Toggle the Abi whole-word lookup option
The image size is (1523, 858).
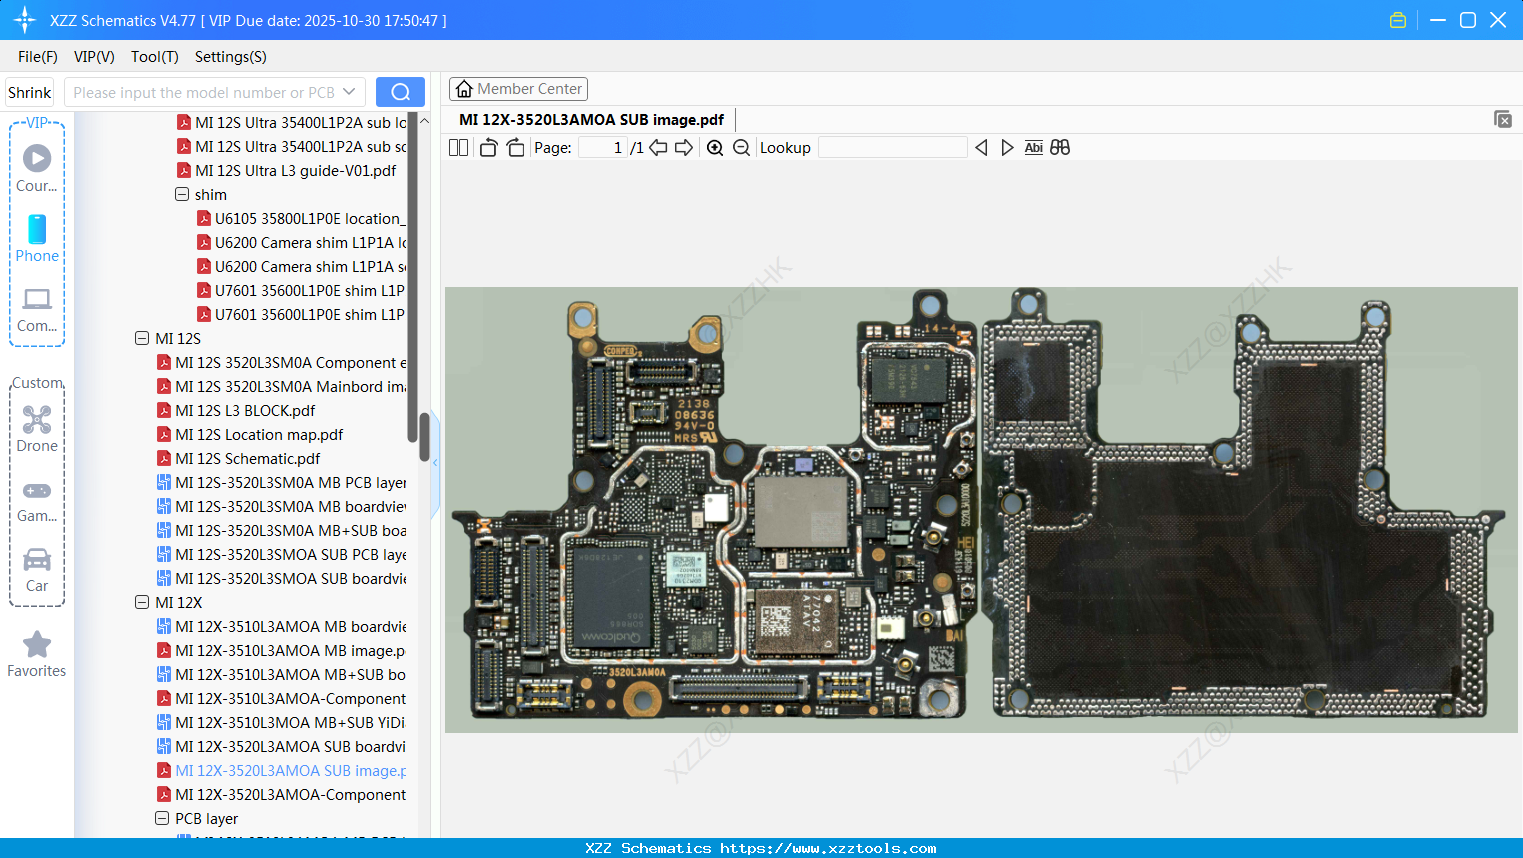1033,147
